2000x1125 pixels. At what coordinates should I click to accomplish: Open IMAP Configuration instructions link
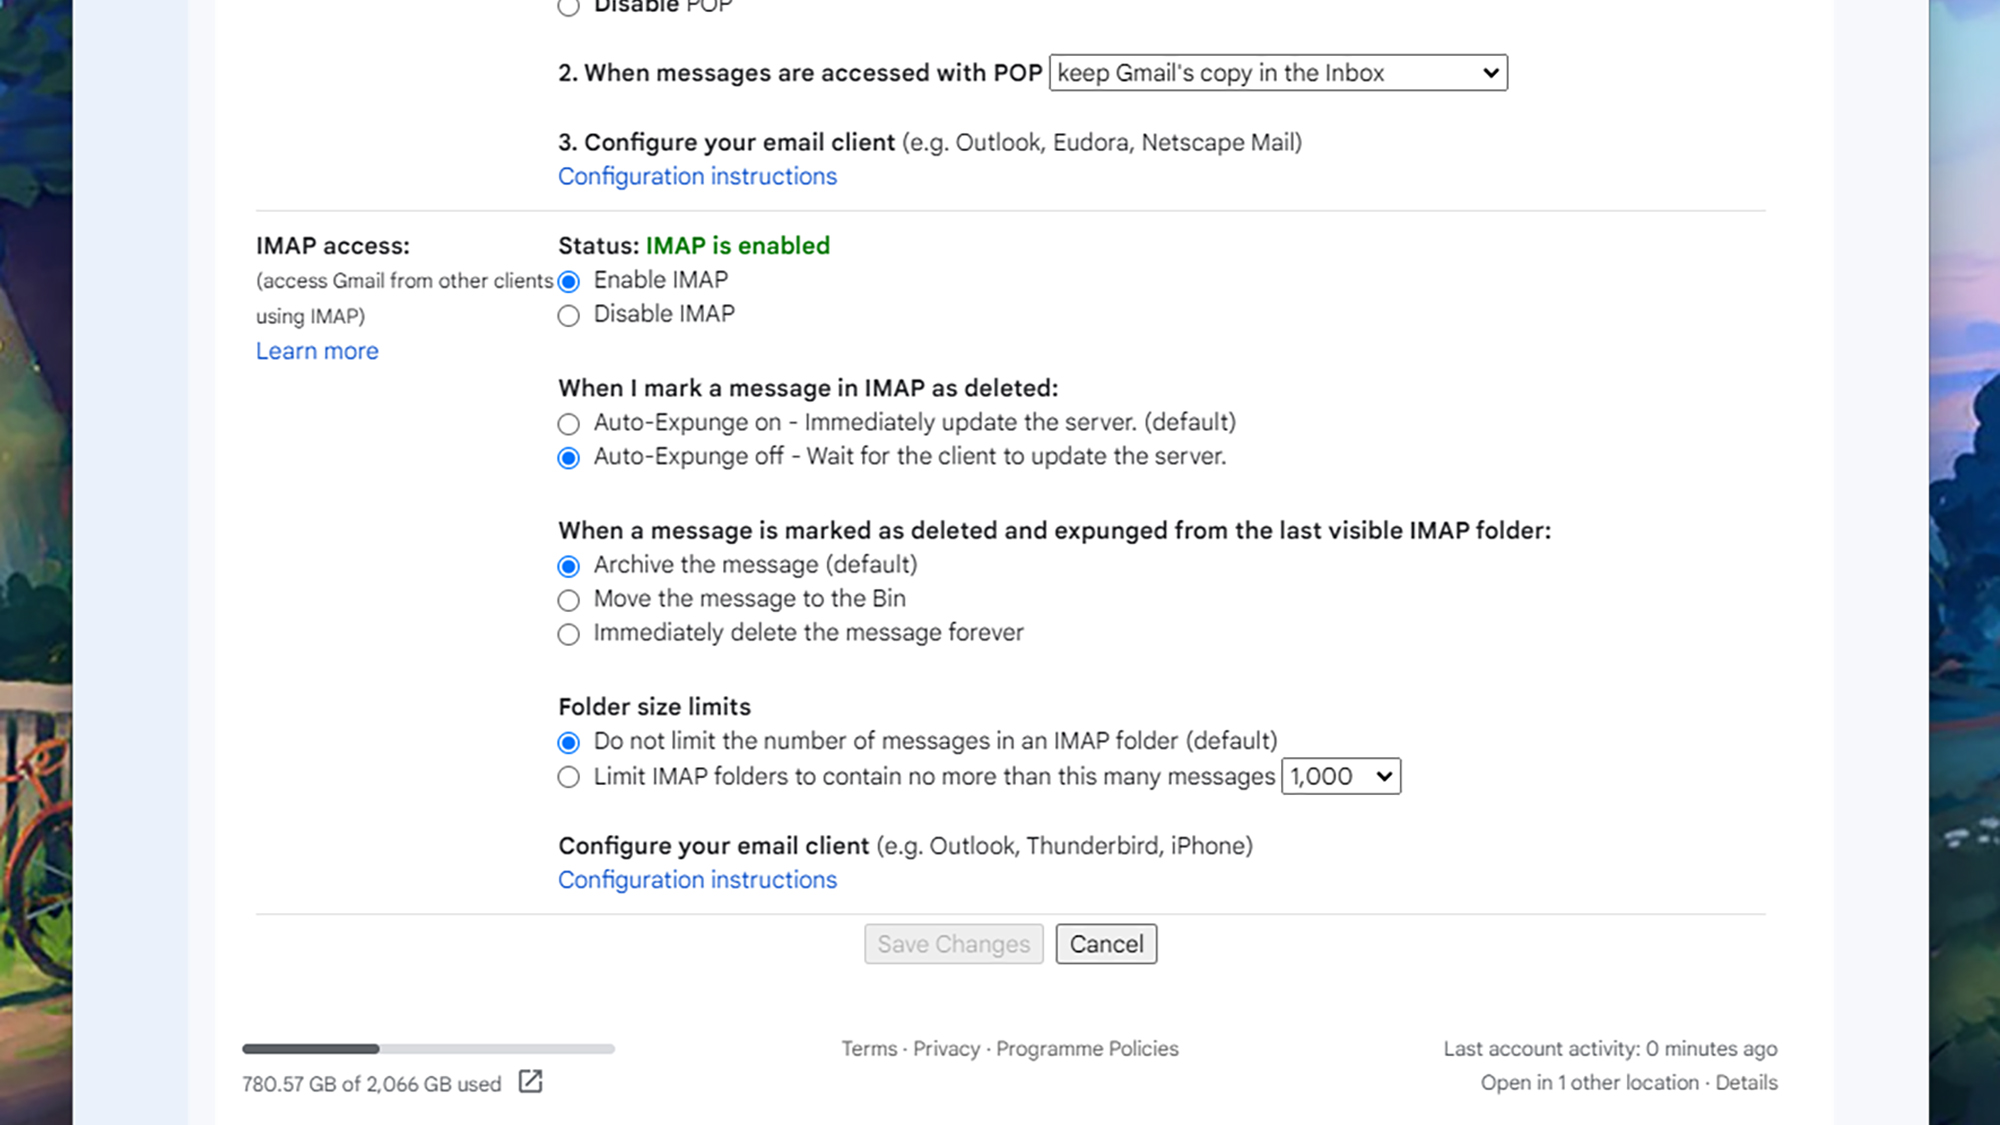tap(697, 880)
